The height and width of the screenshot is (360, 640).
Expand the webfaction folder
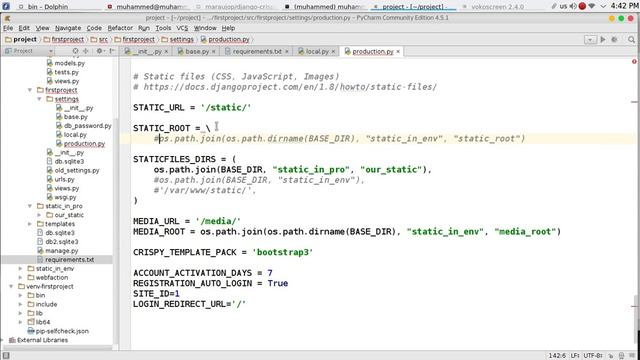click(20, 278)
